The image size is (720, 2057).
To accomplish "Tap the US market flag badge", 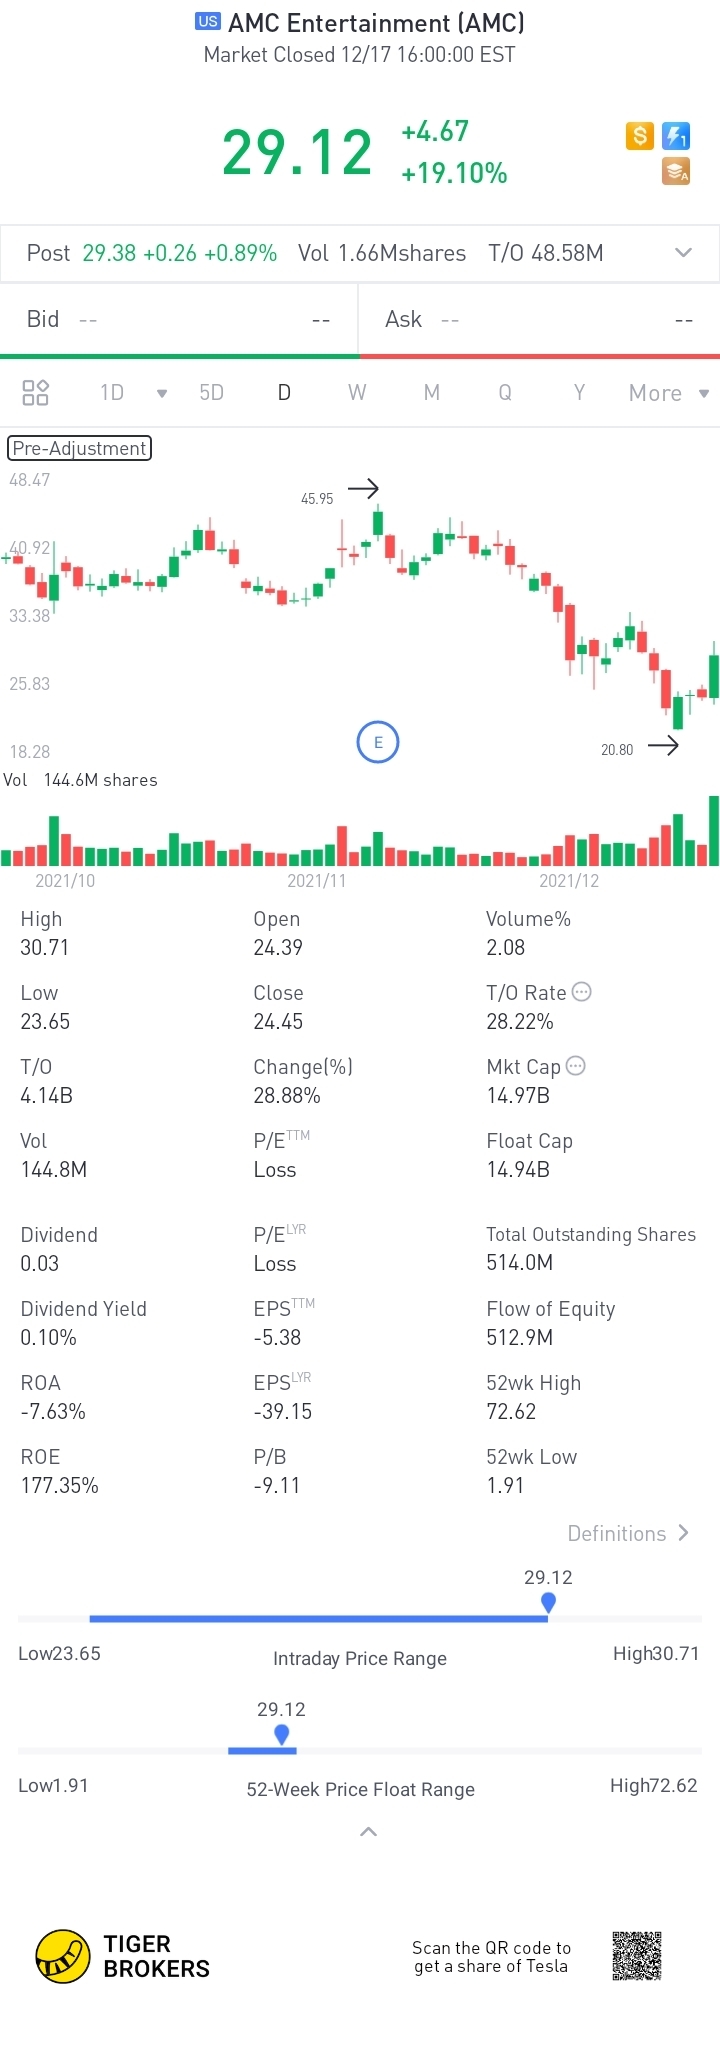I will (208, 22).
